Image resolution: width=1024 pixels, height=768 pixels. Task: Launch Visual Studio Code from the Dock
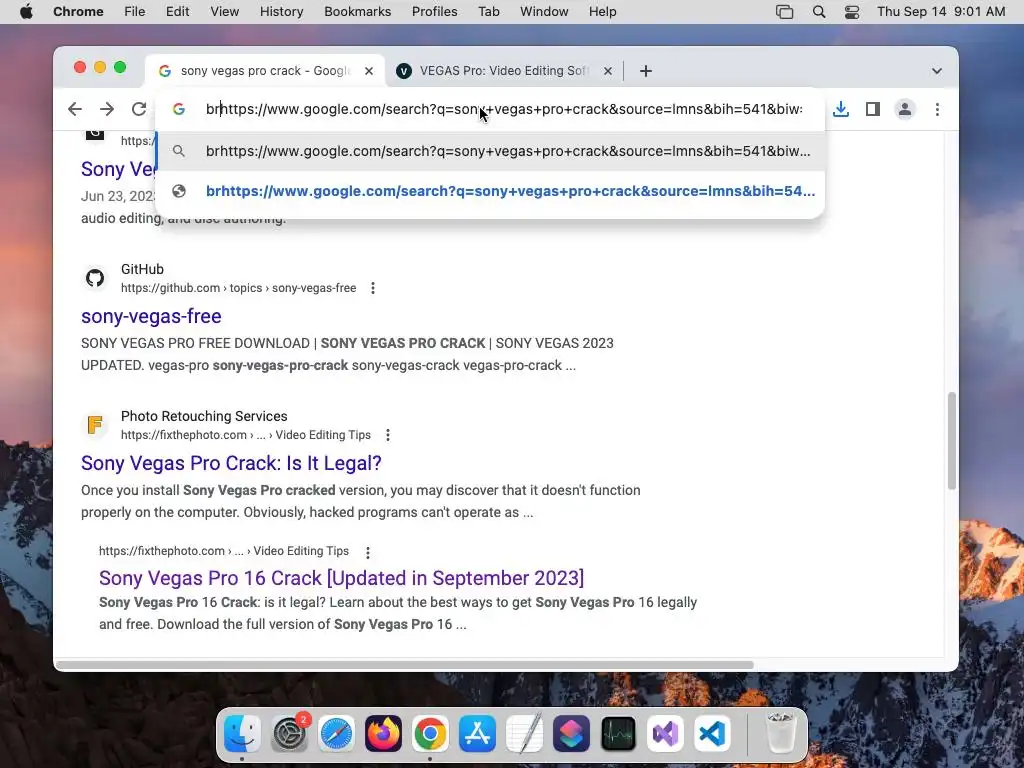tap(712, 733)
